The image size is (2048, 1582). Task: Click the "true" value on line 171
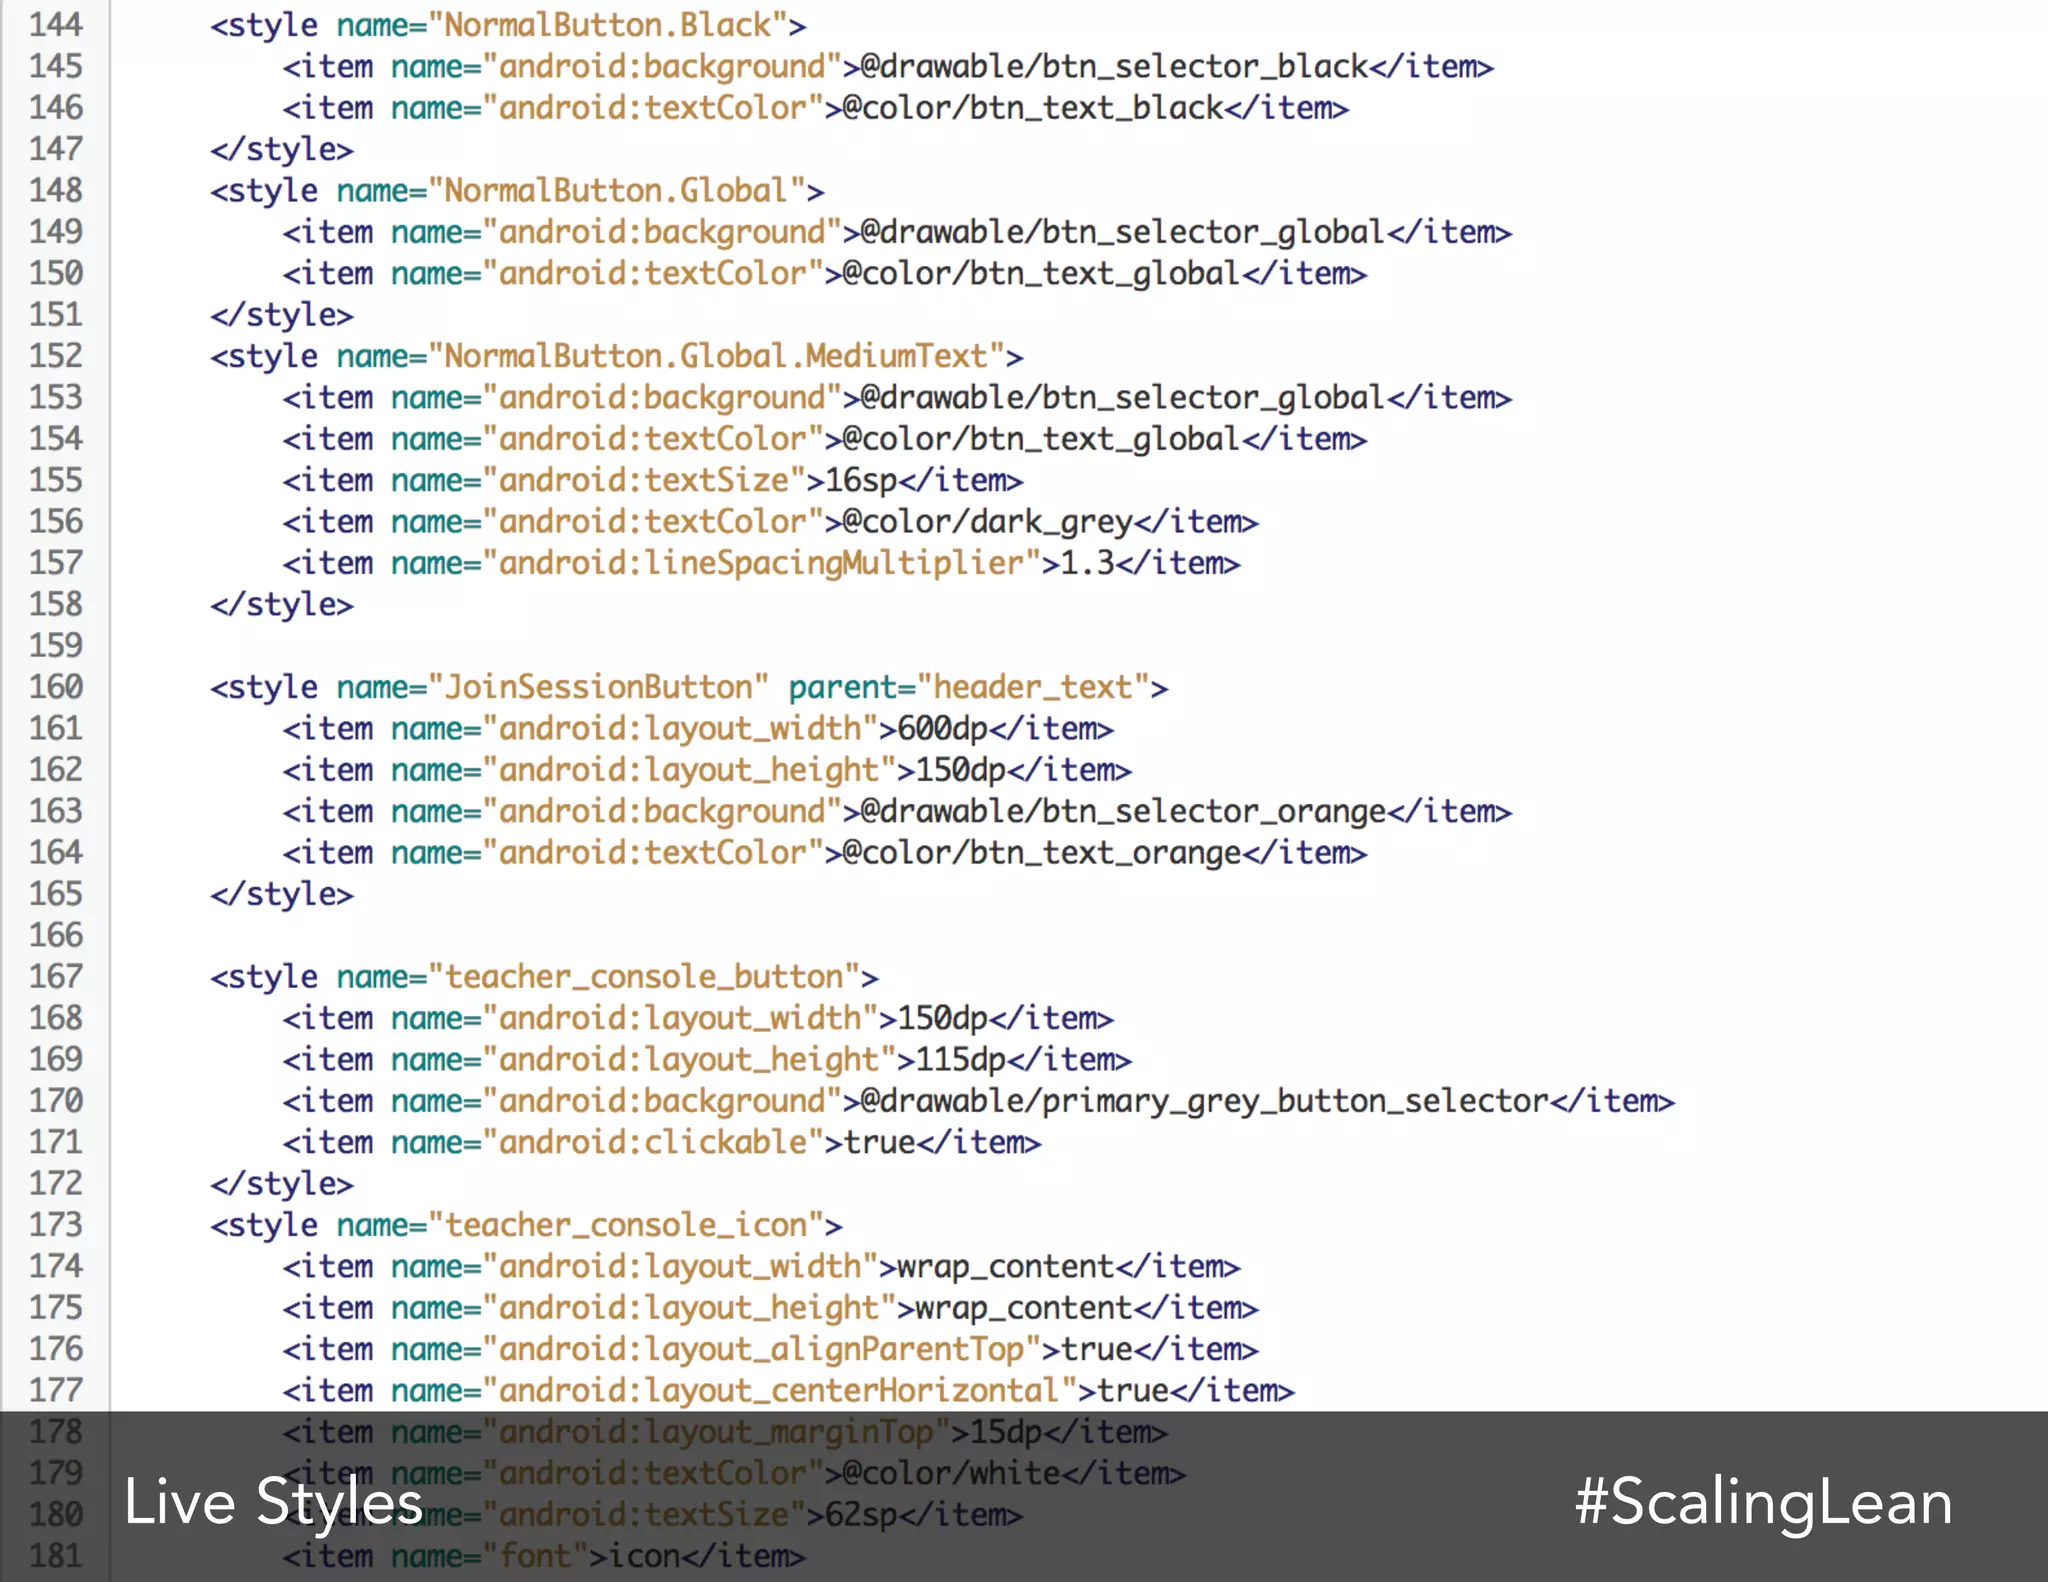click(x=880, y=1142)
